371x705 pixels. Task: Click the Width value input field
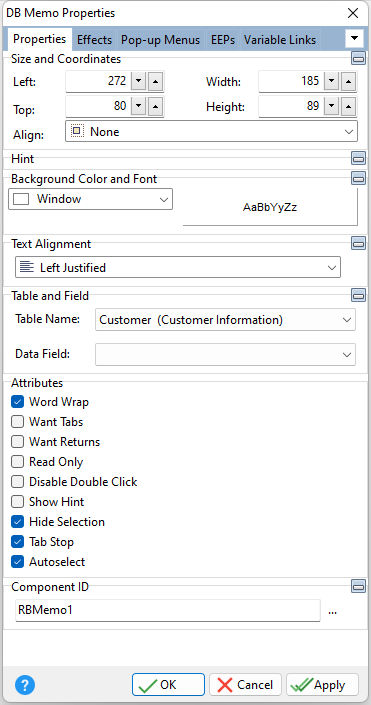291,81
